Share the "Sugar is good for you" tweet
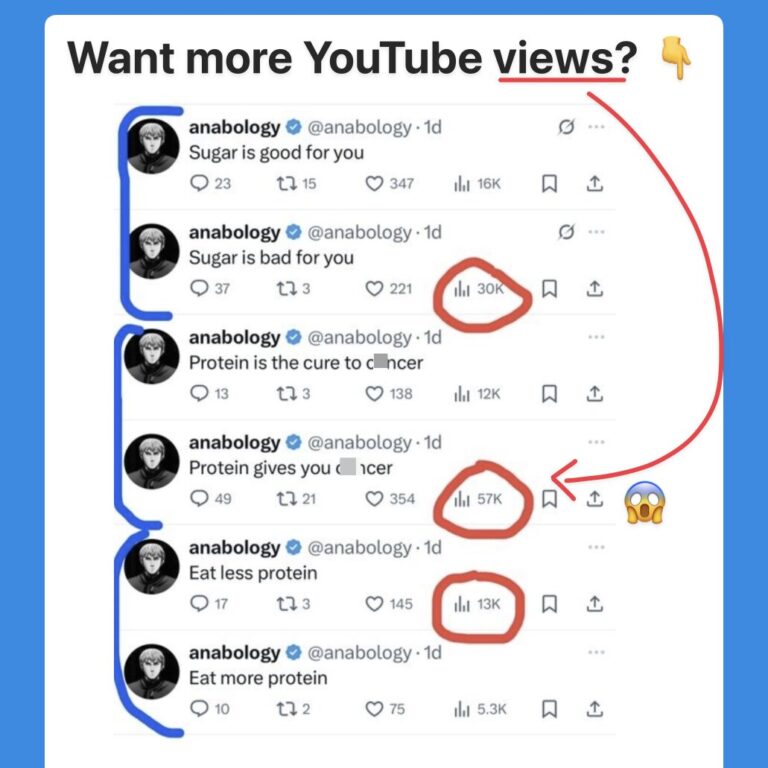This screenshot has height=768, width=768. pyautogui.click(x=594, y=184)
